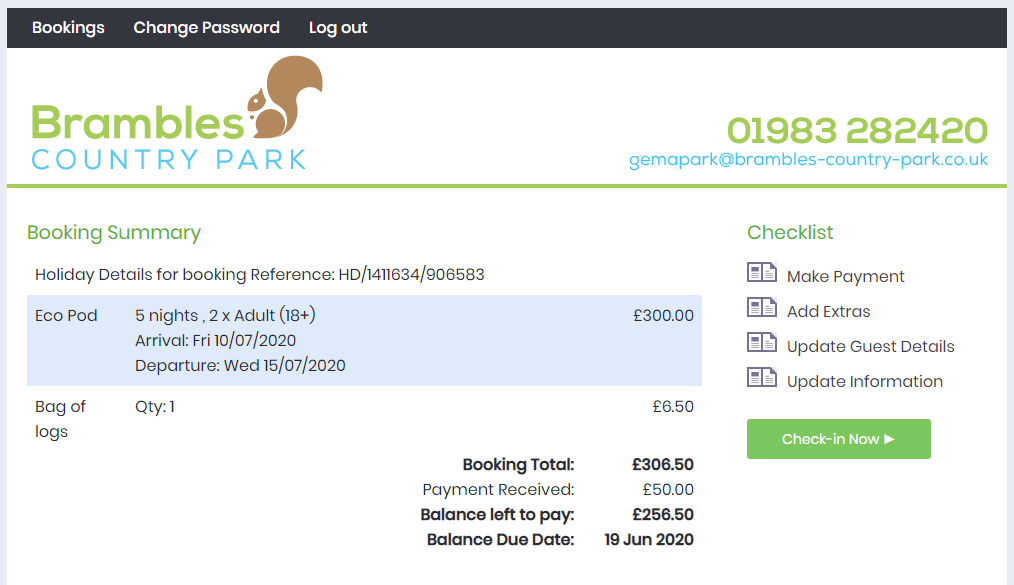Select the Eco Pod booking row
The height and width of the screenshot is (585, 1014).
point(364,340)
